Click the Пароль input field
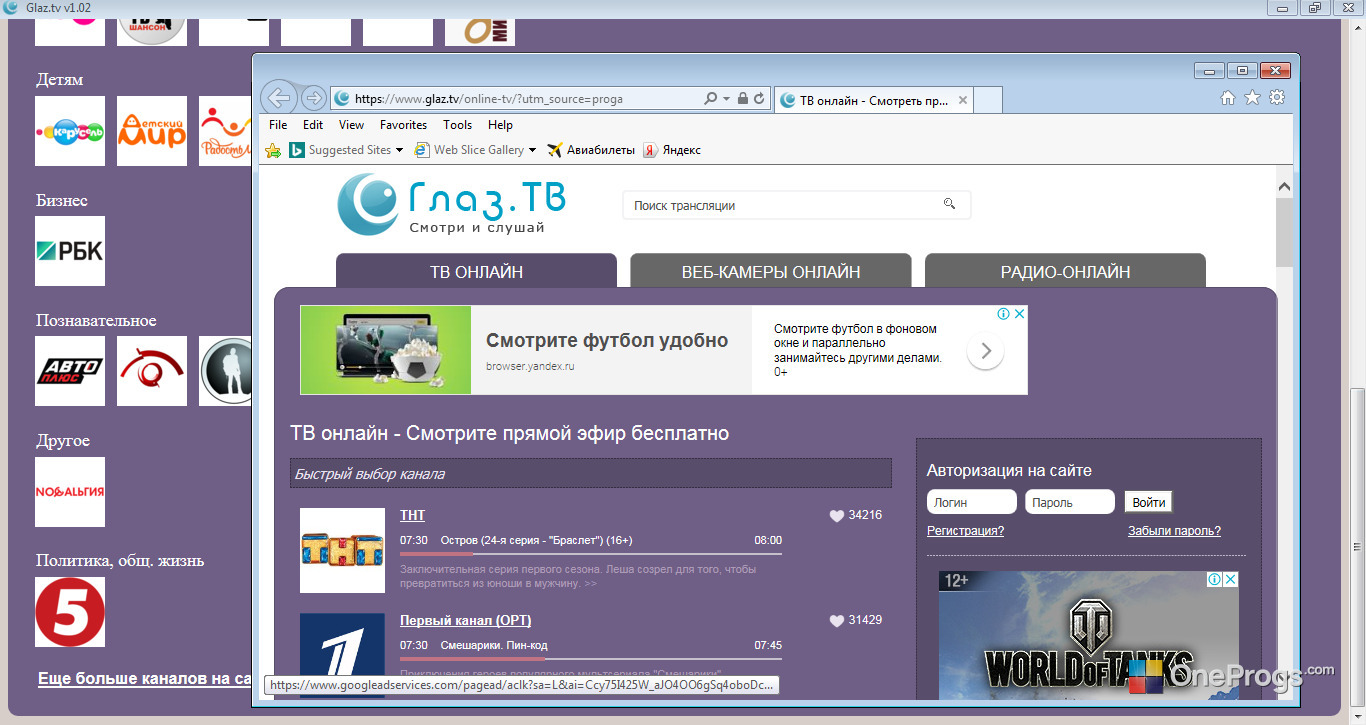The image size is (1366, 725). pos(1070,502)
